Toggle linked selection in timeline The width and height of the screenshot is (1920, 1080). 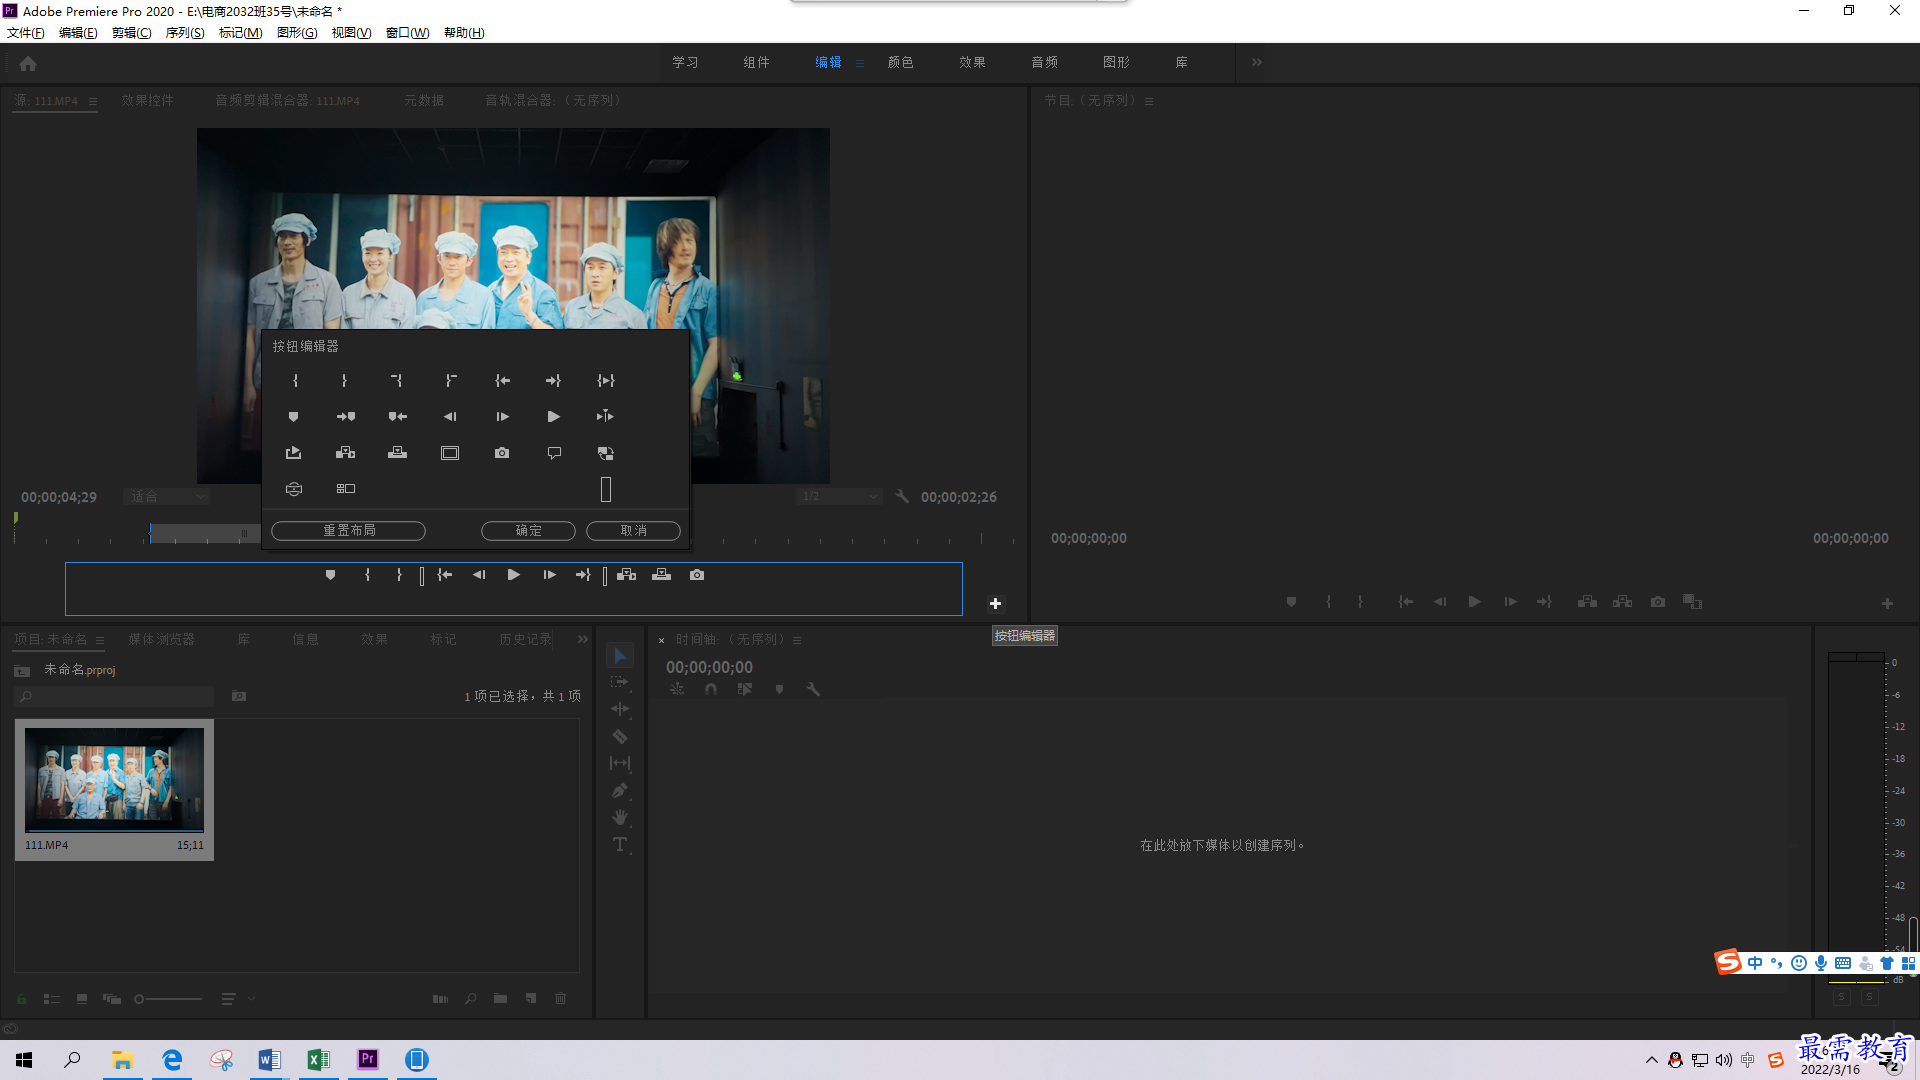pos(745,689)
